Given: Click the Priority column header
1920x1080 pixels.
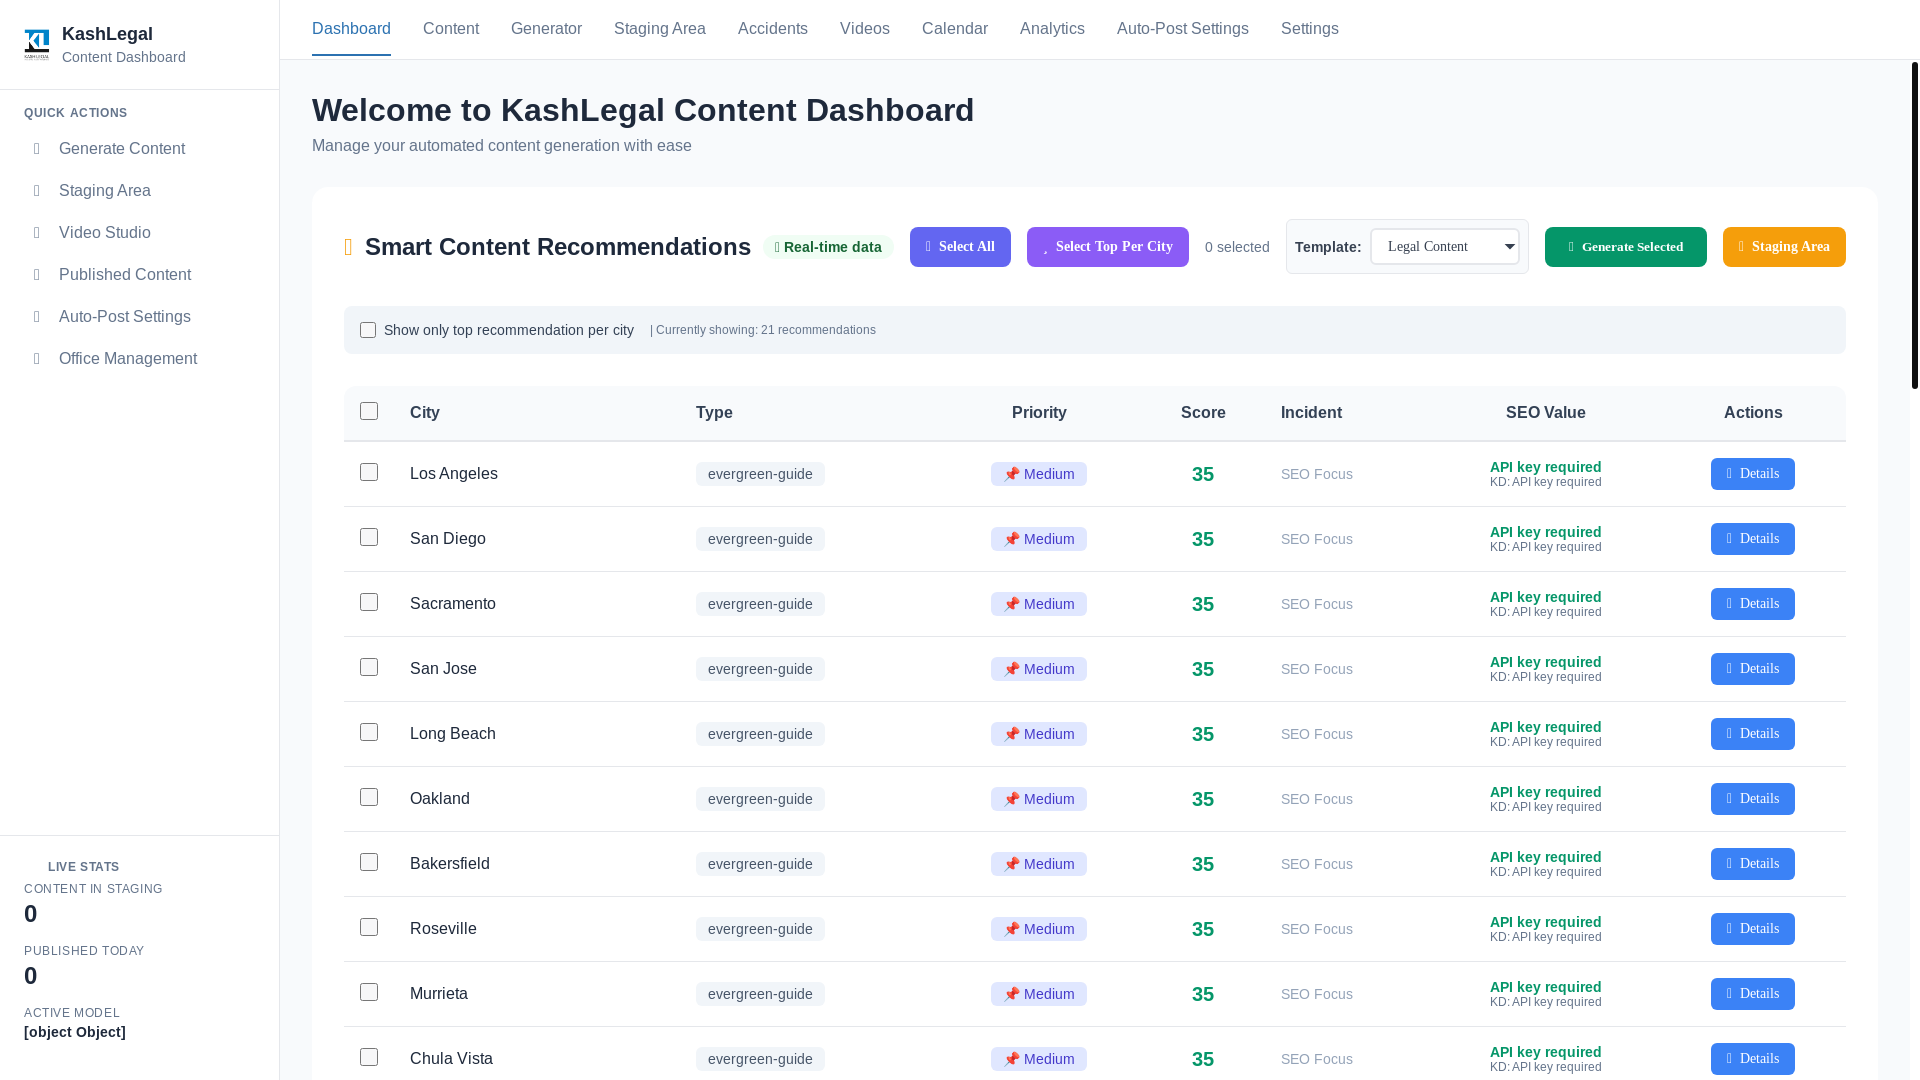Looking at the screenshot, I should 1039,413.
